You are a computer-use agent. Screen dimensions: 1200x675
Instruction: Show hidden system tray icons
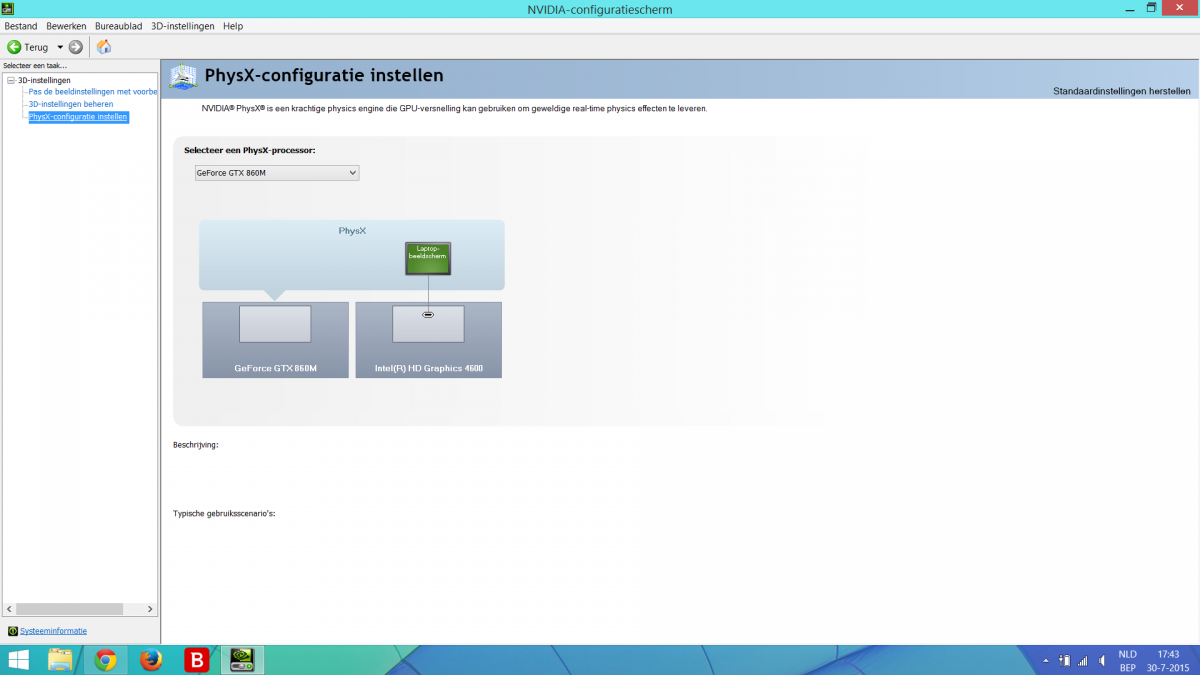pos(1046,661)
